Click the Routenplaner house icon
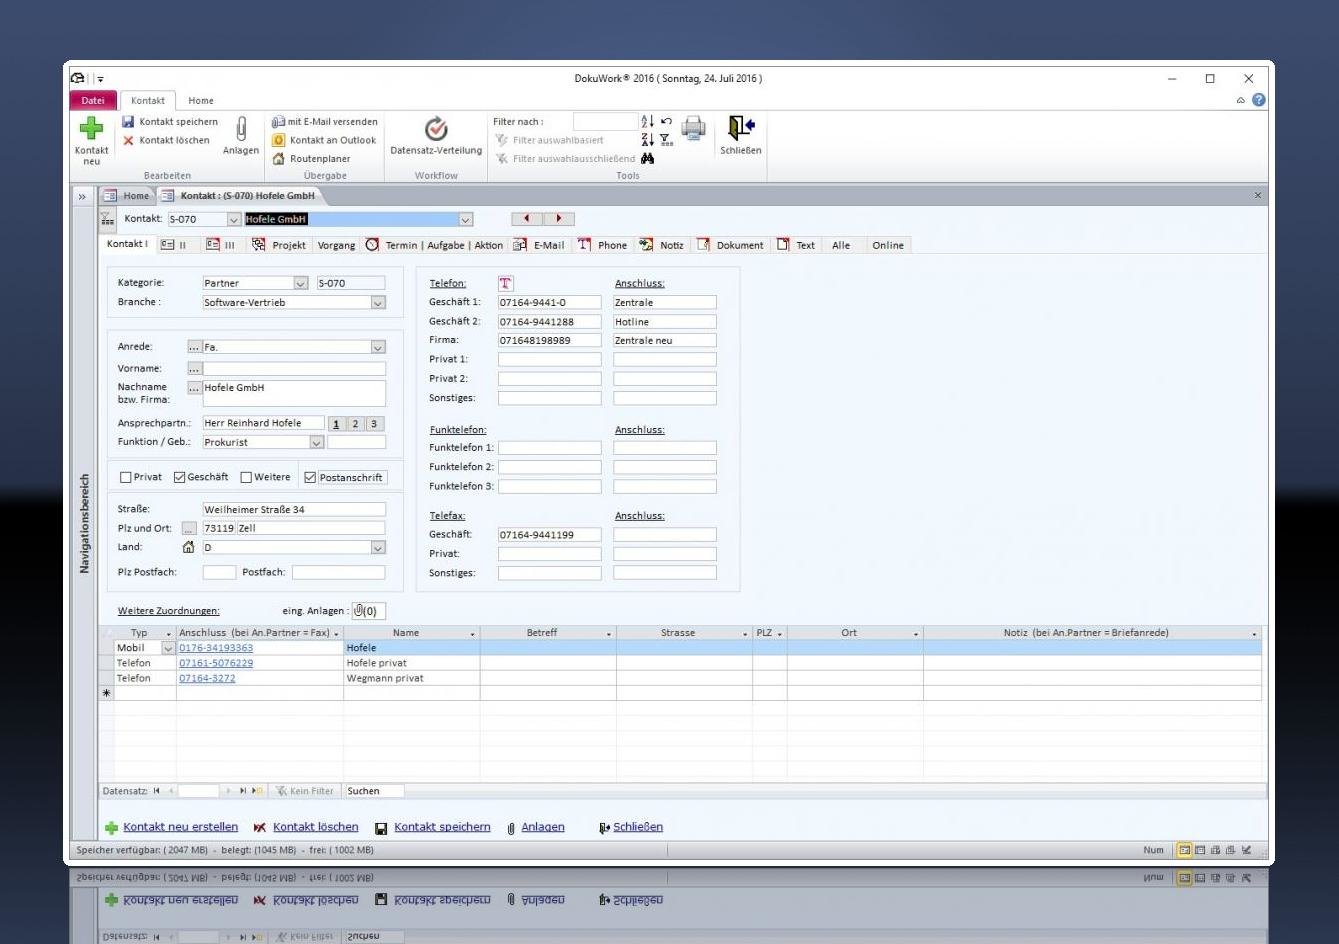Viewport: 1339px width, 944px height. tap(279, 158)
